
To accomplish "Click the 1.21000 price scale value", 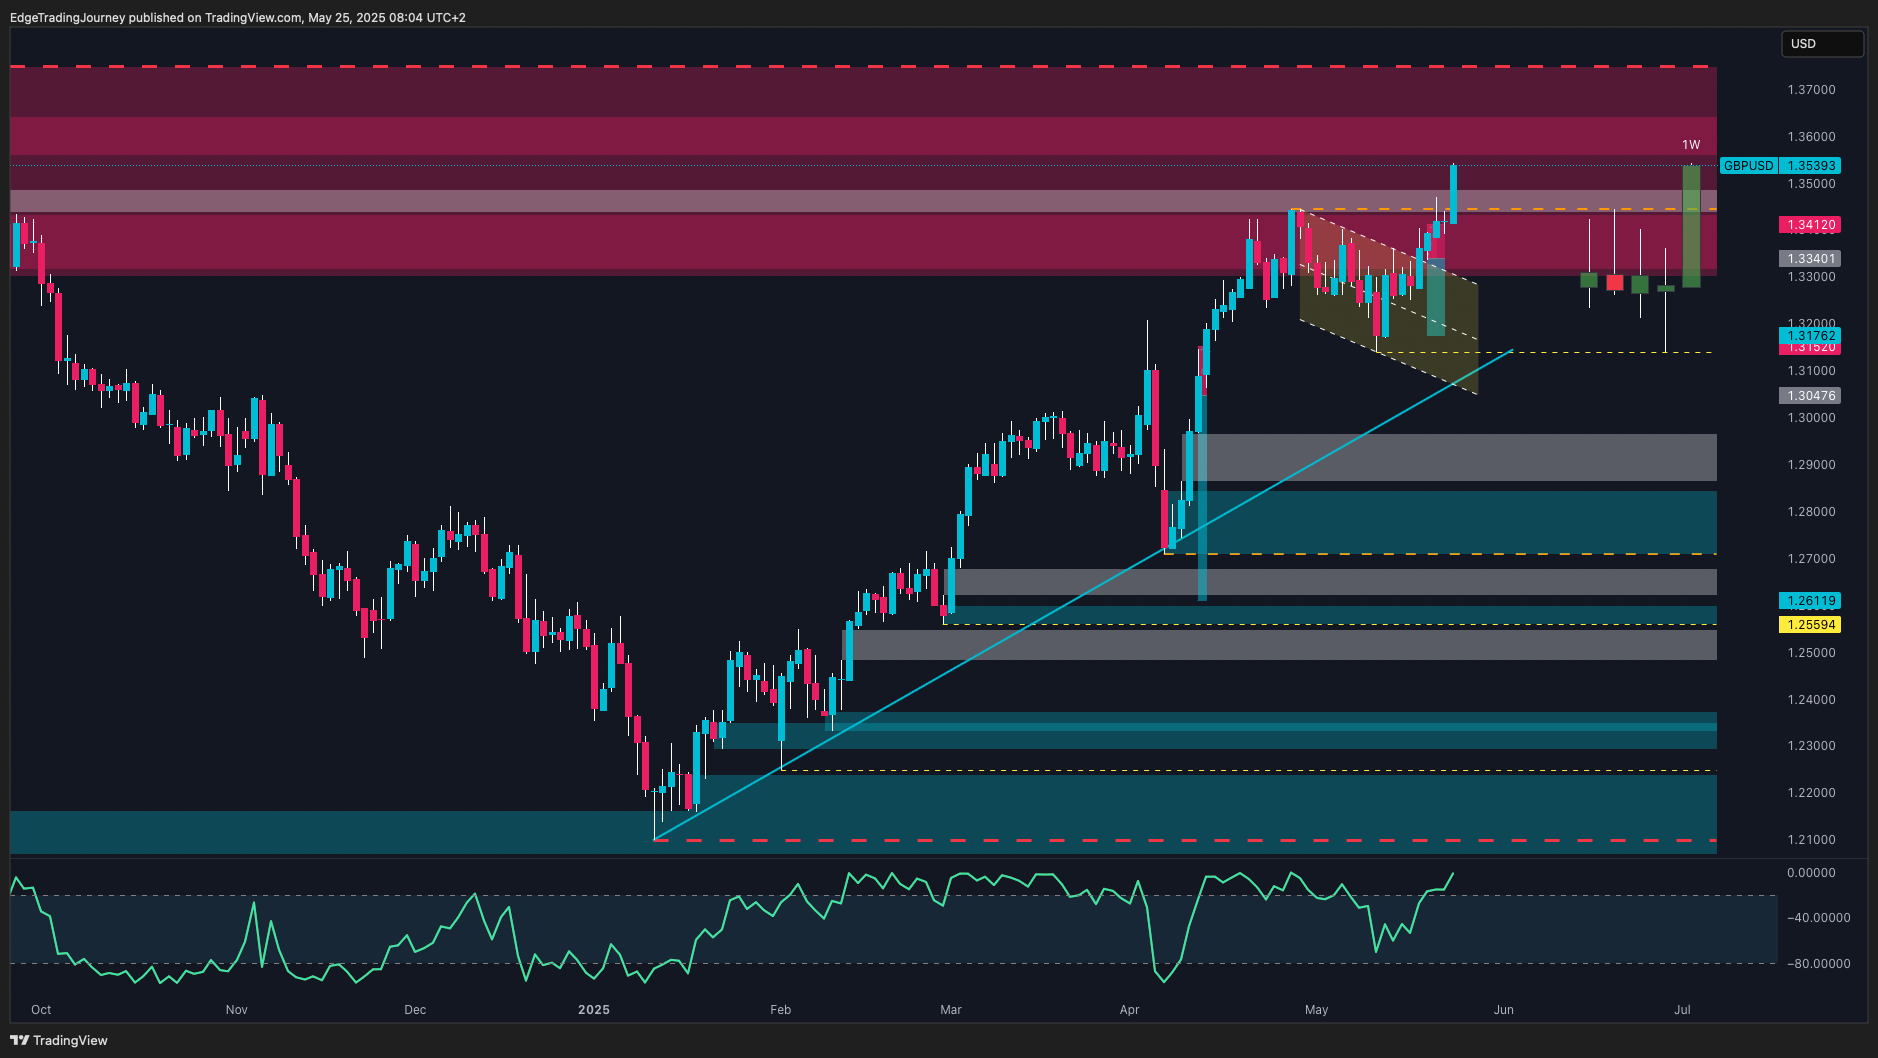I will click(1811, 840).
